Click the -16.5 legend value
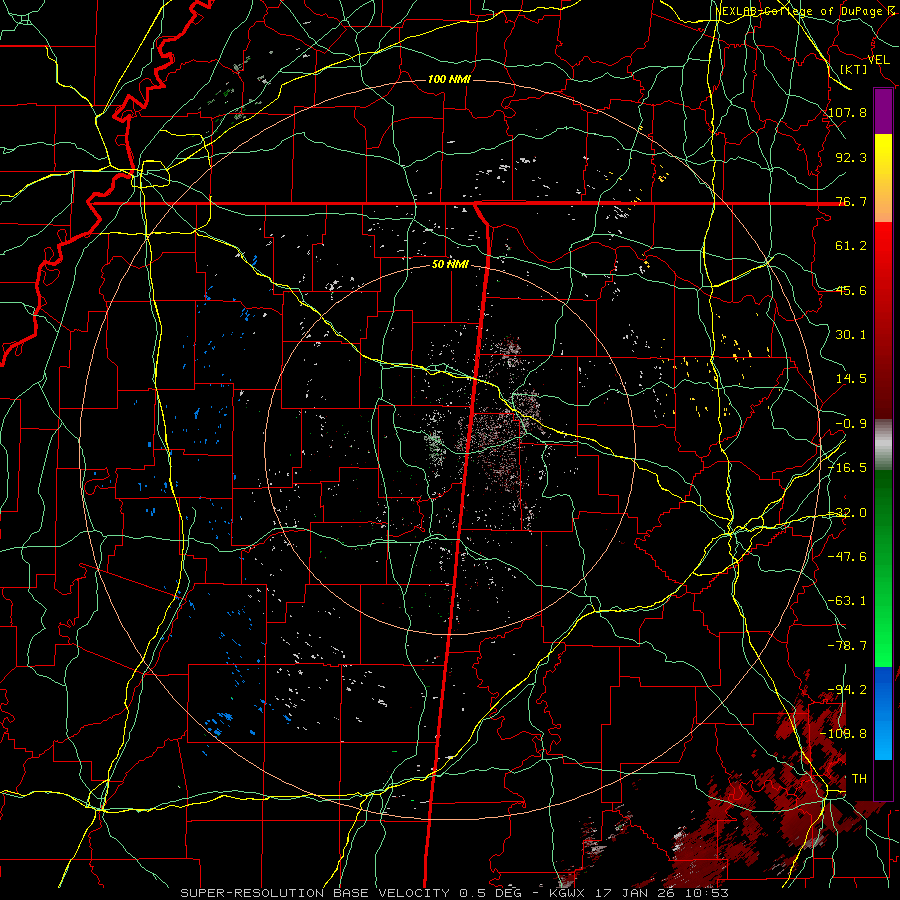 848,468
